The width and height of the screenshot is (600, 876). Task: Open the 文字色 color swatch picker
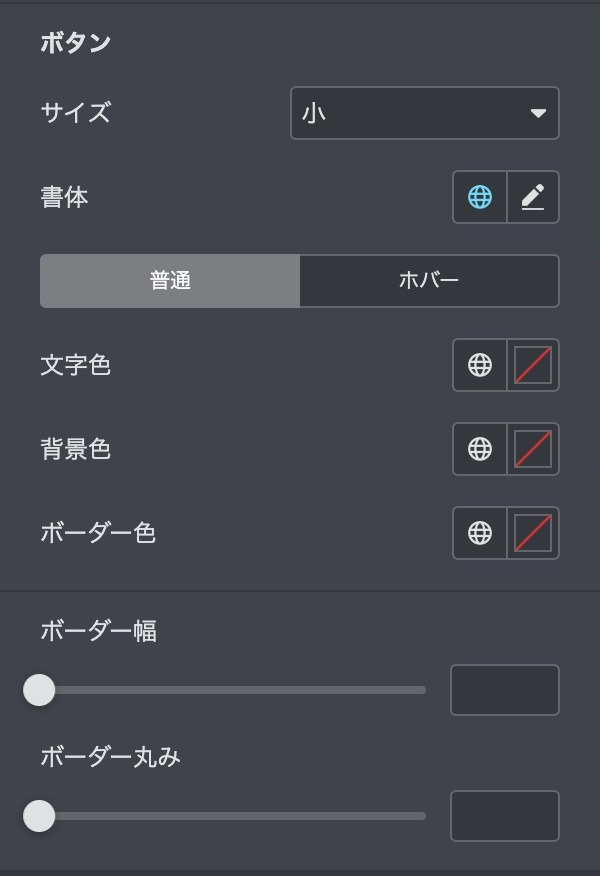tap(533, 365)
